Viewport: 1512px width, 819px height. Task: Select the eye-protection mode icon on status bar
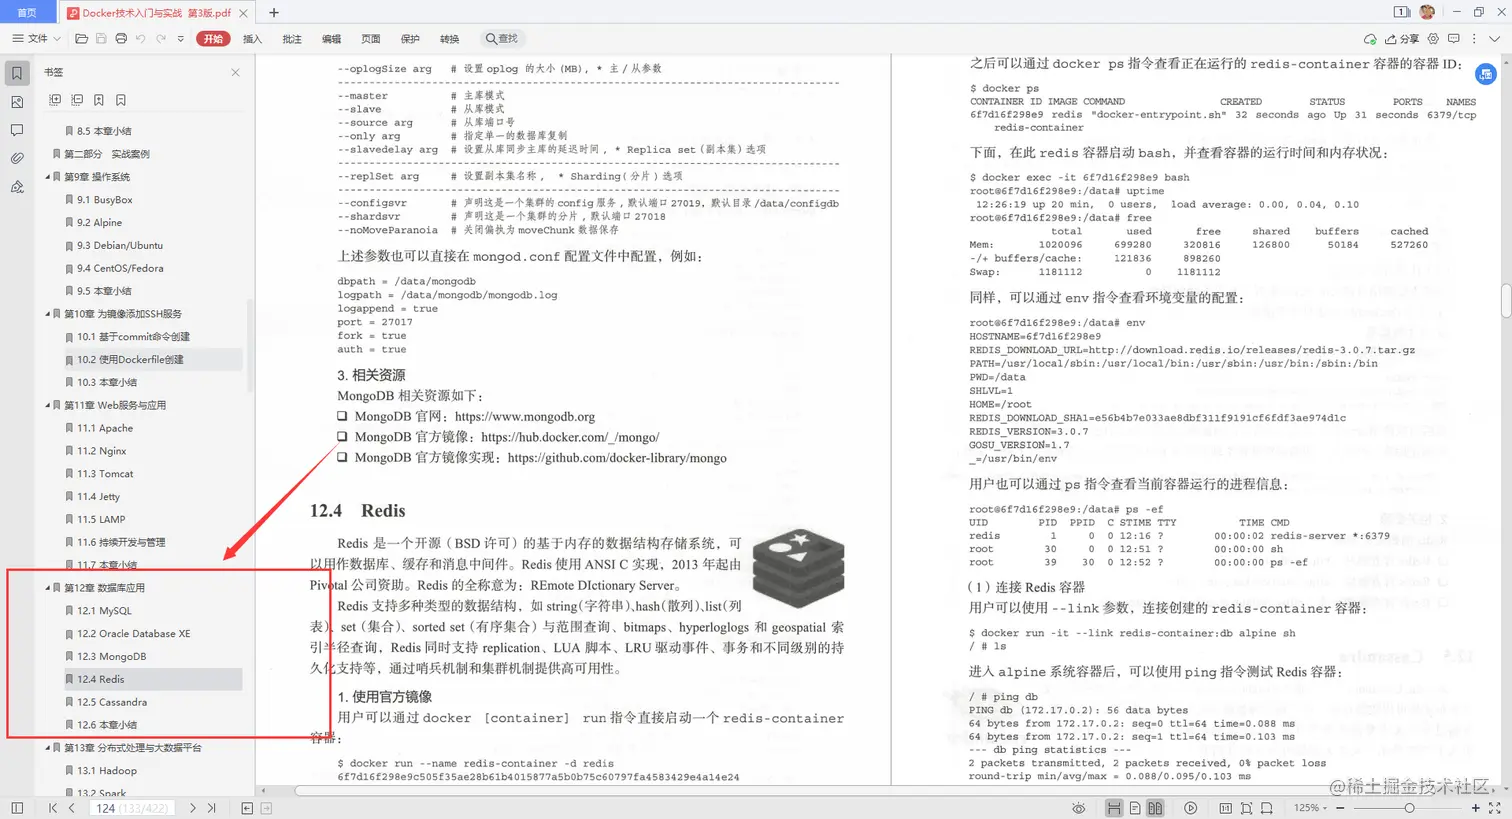[x=1080, y=807]
